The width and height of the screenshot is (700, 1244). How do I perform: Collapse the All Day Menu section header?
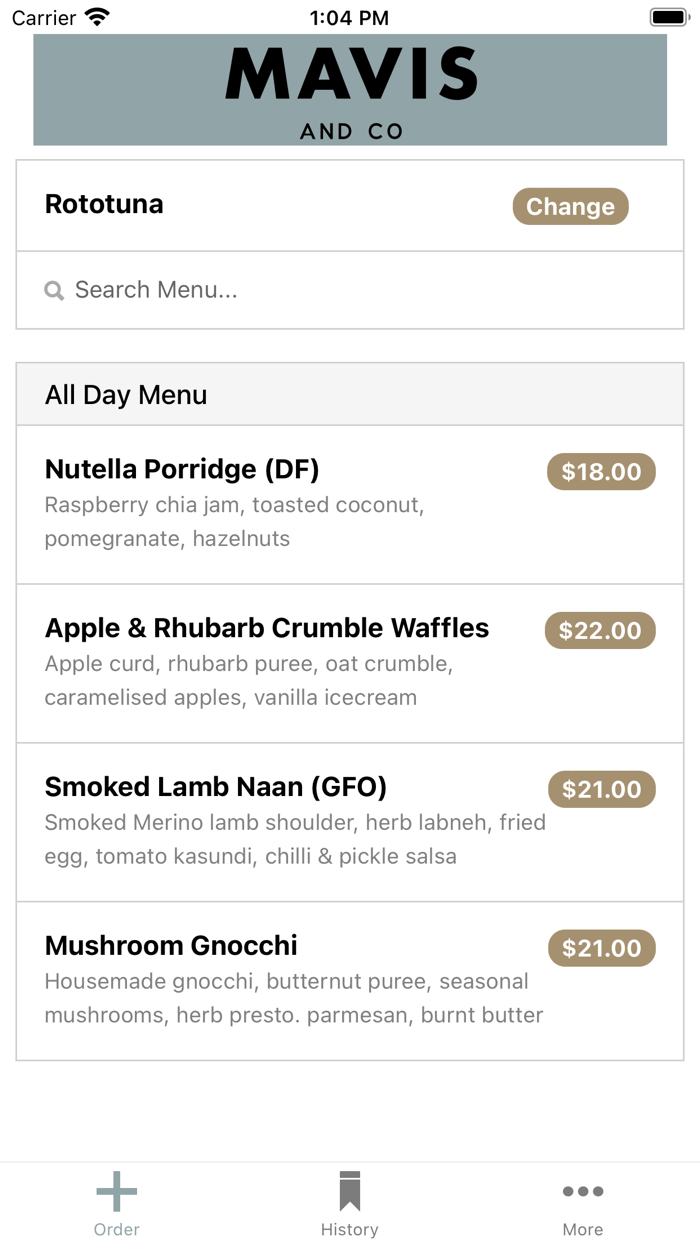point(350,395)
